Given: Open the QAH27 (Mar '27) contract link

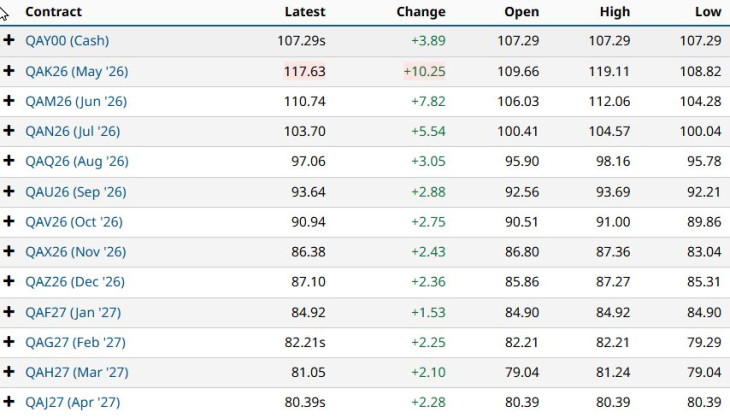Looking at the screenshot, I should [x=76, y=372].
